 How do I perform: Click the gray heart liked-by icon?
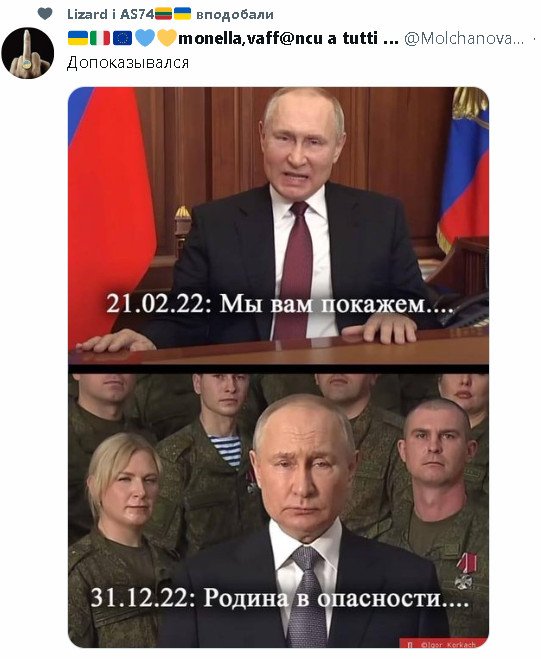(x=45, y=14)
